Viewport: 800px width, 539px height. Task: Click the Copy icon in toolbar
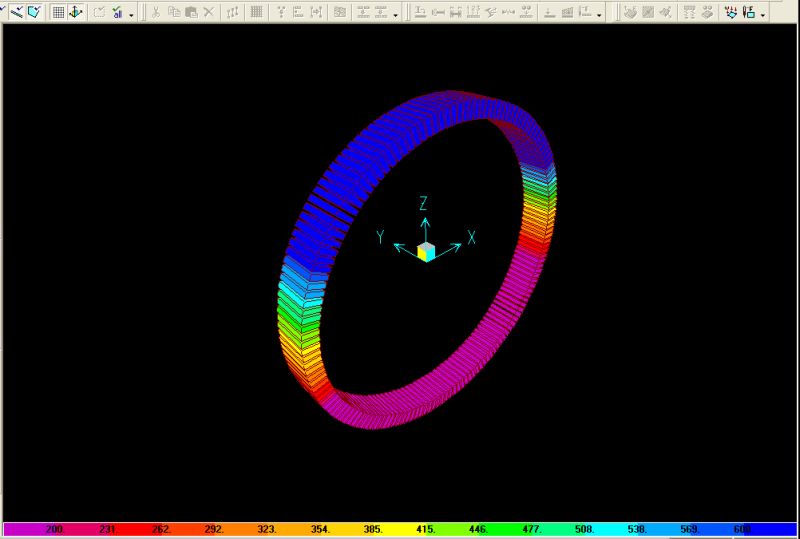(x=174, y=12)
